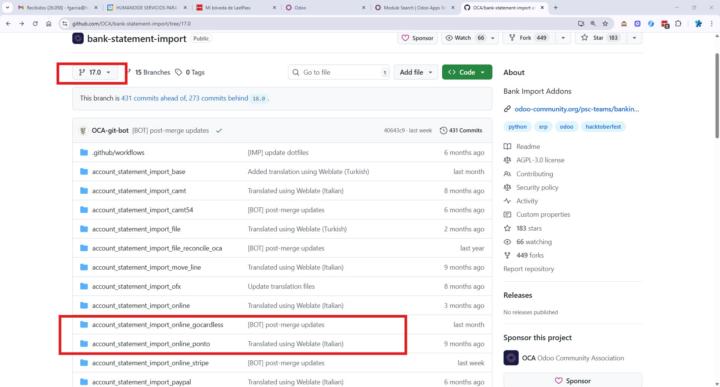The height and width of the screenshot is (387, 720).
Task: Open the 0 Tags link
Action: click(190, 73)
